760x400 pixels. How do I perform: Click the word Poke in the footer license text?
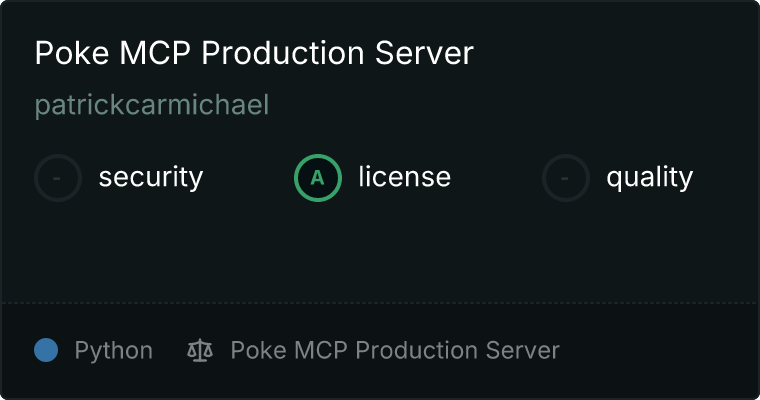pos(254,351)
